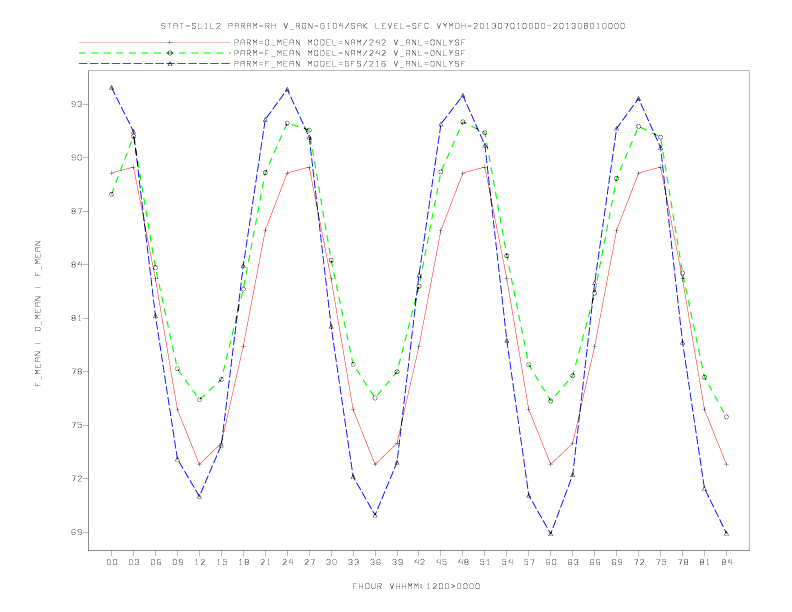792x612 pixels.
Task: Click blue GFS triangle data point at hour 00
Action: [112, 88]
